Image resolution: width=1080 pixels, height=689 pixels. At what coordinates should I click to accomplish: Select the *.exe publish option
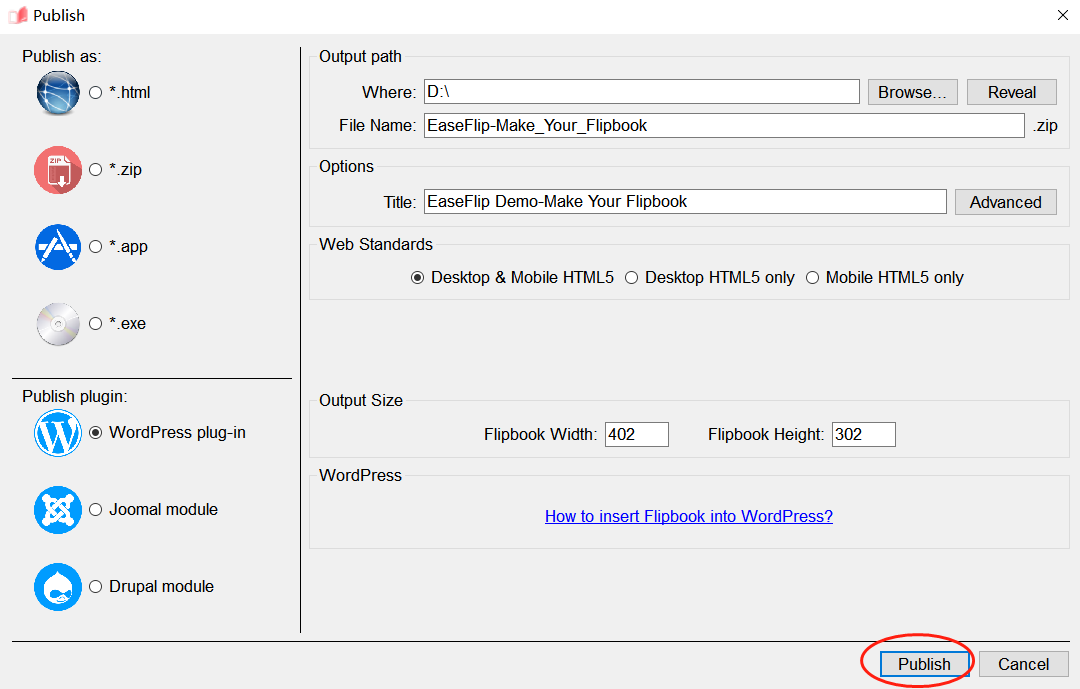(96, 324)
